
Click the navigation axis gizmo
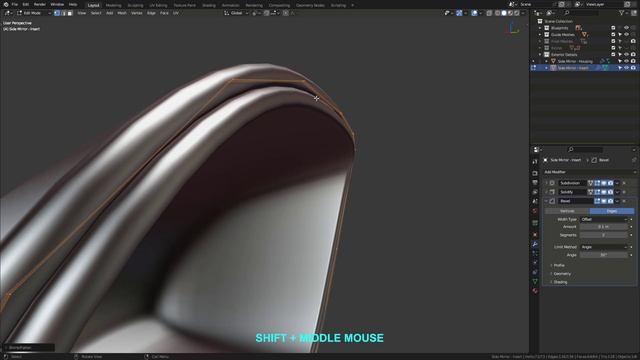(513, 29)
